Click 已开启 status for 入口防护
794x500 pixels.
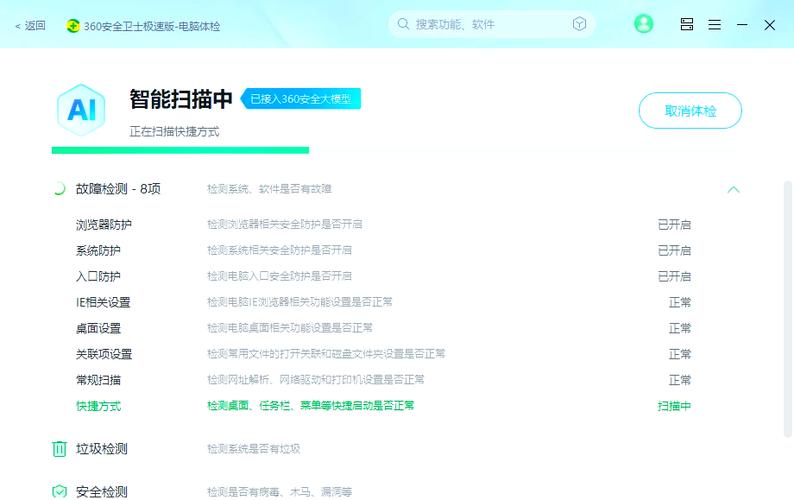674,276
